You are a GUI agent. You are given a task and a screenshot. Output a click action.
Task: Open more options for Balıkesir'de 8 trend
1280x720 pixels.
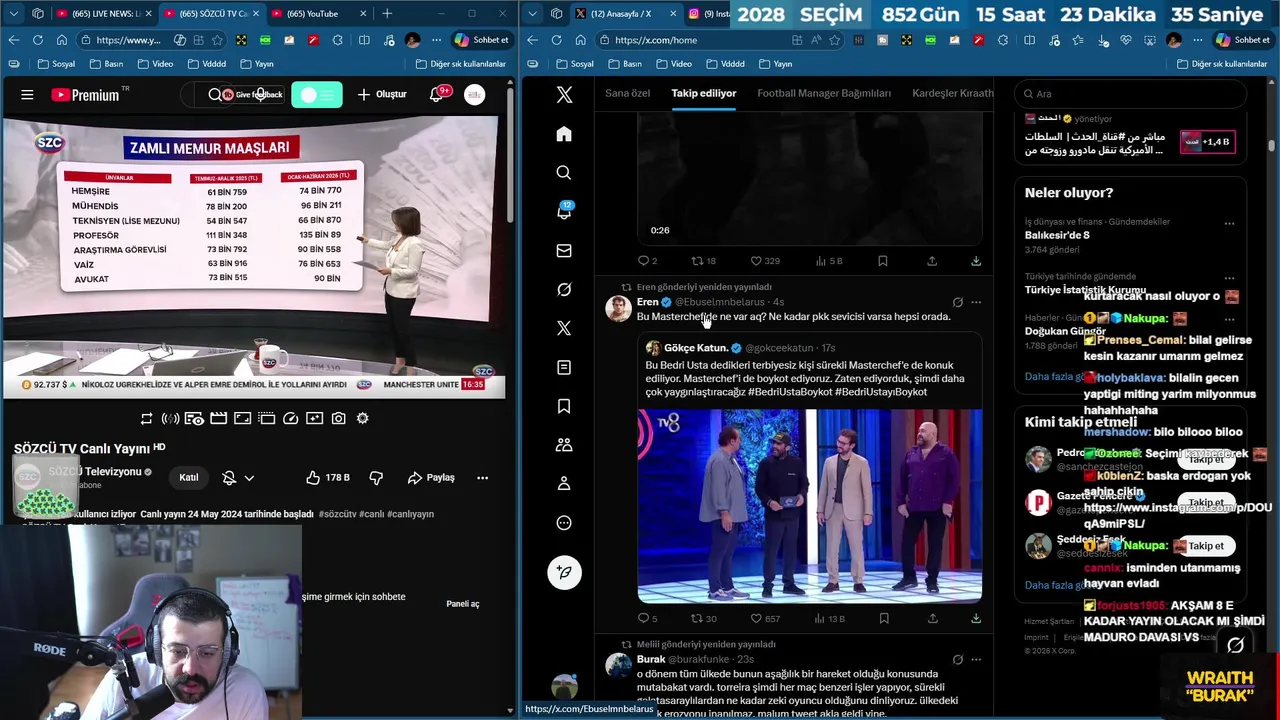pyautogui.click(x=1230, y=223)
